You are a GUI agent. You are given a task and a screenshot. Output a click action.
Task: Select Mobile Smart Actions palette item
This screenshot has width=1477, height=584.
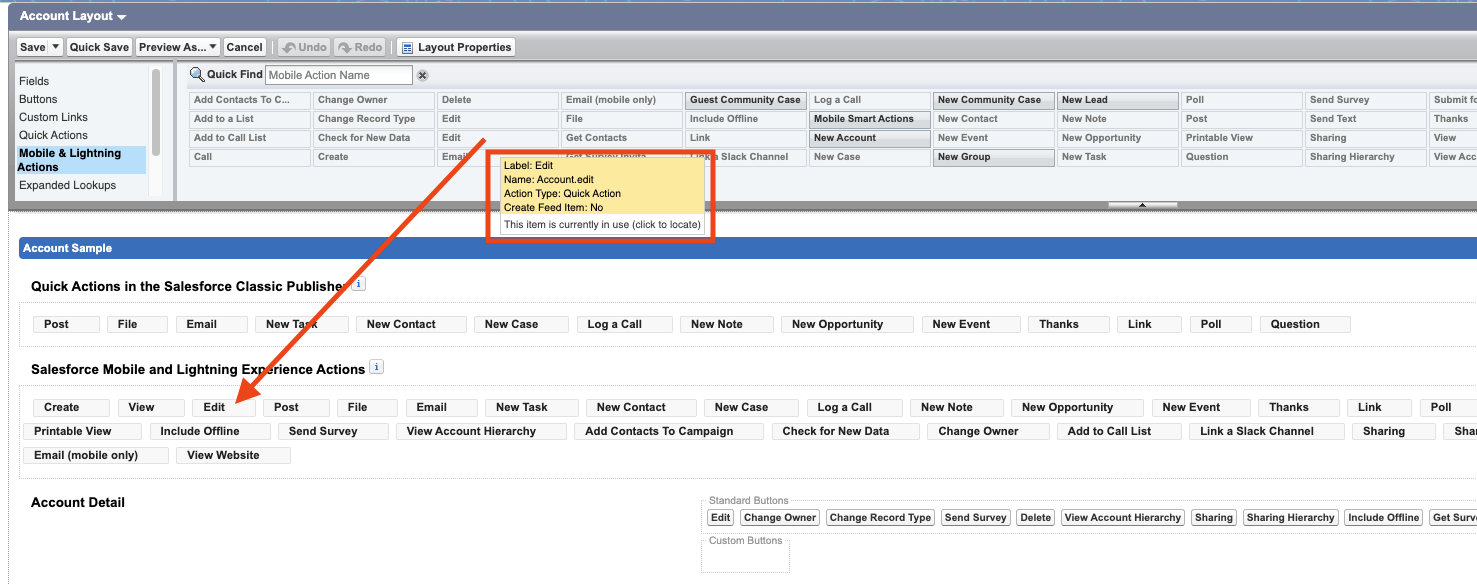[x=870, y=119]
